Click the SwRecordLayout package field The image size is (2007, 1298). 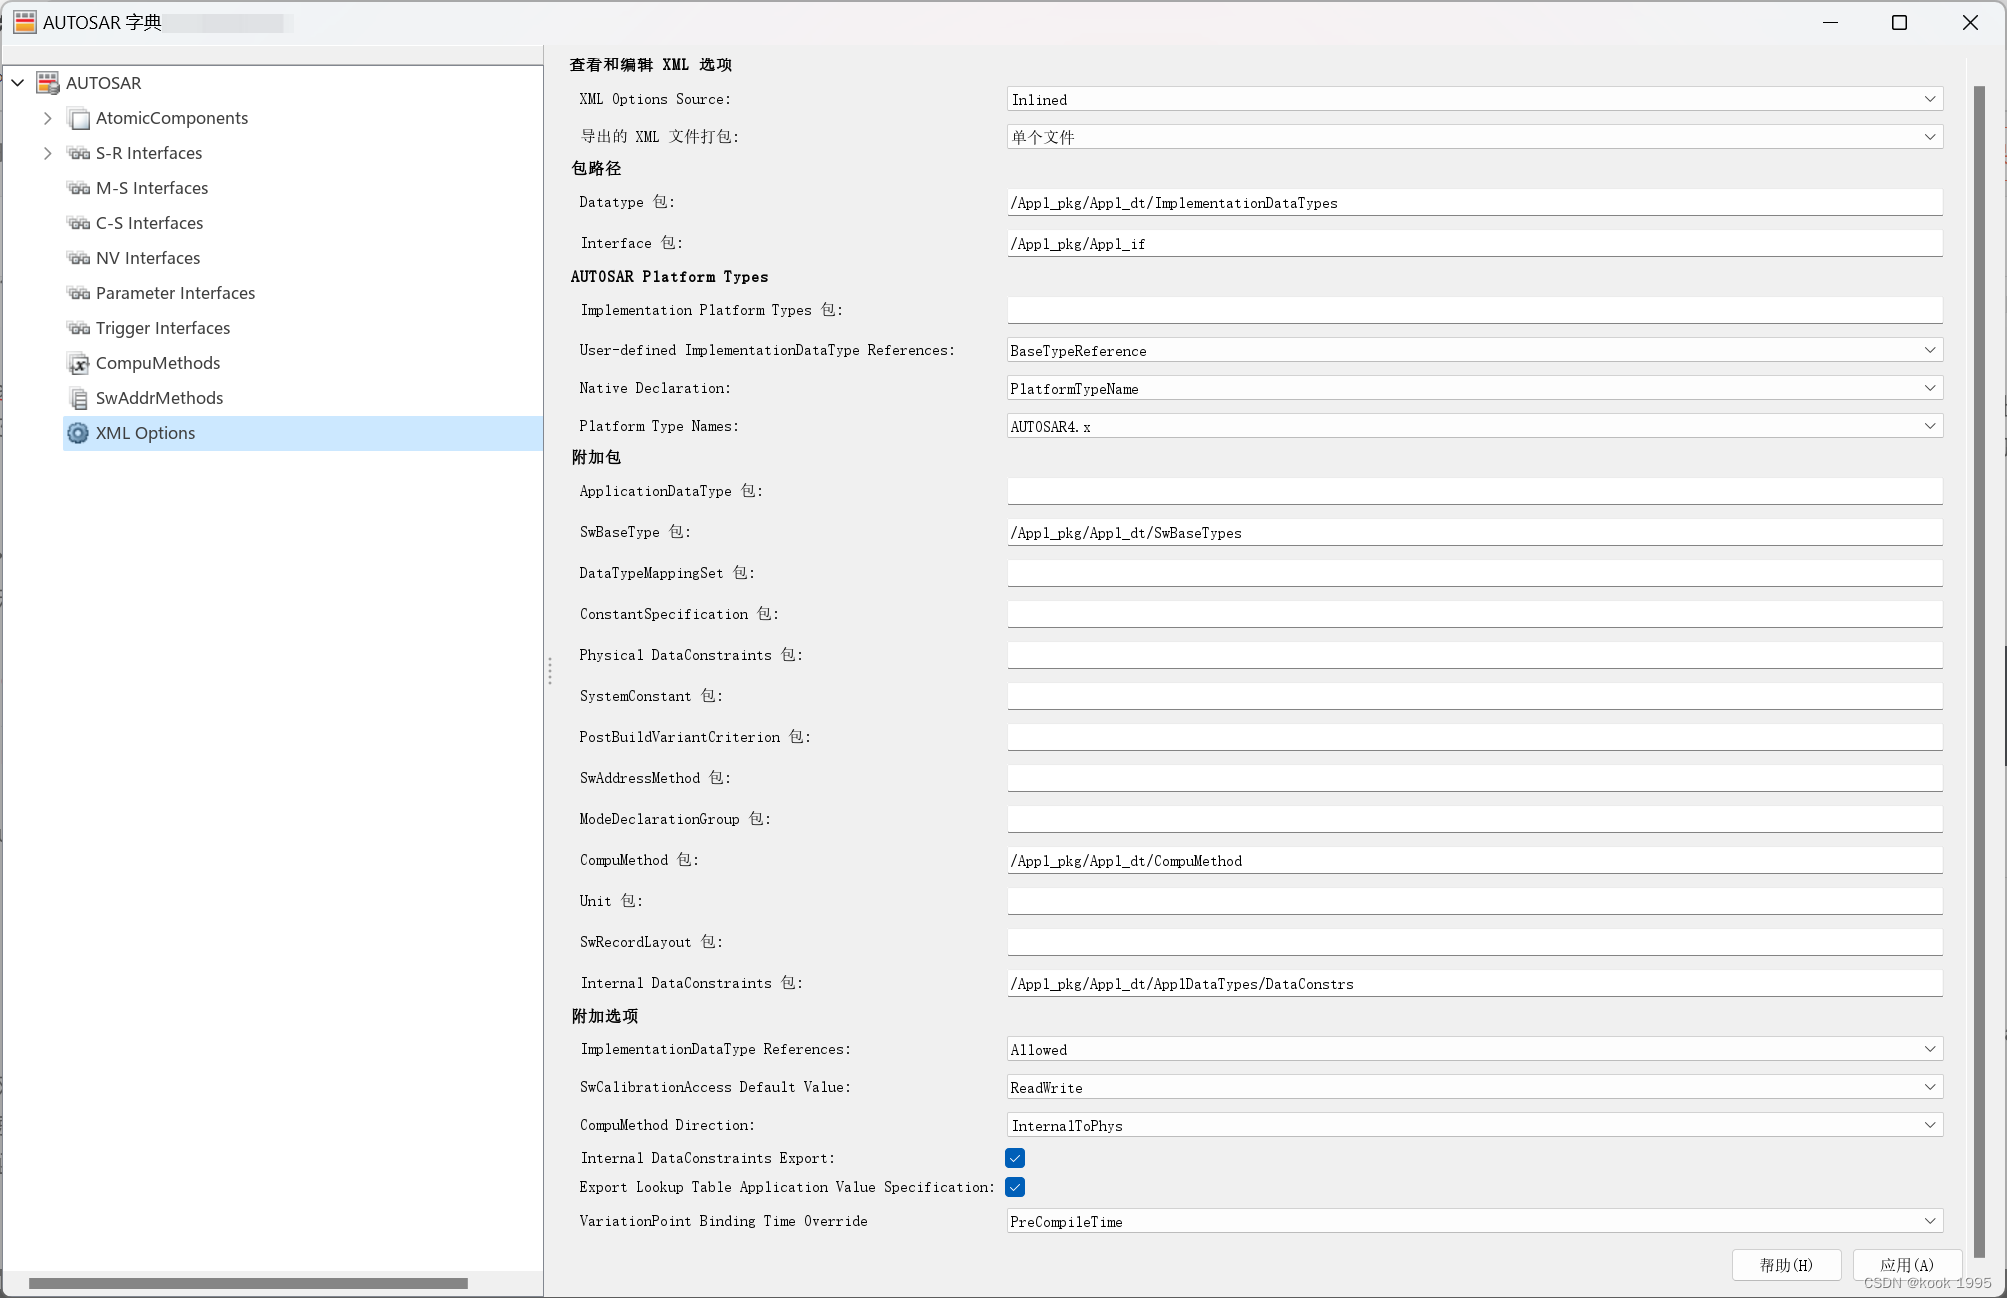pos(1475,942)
